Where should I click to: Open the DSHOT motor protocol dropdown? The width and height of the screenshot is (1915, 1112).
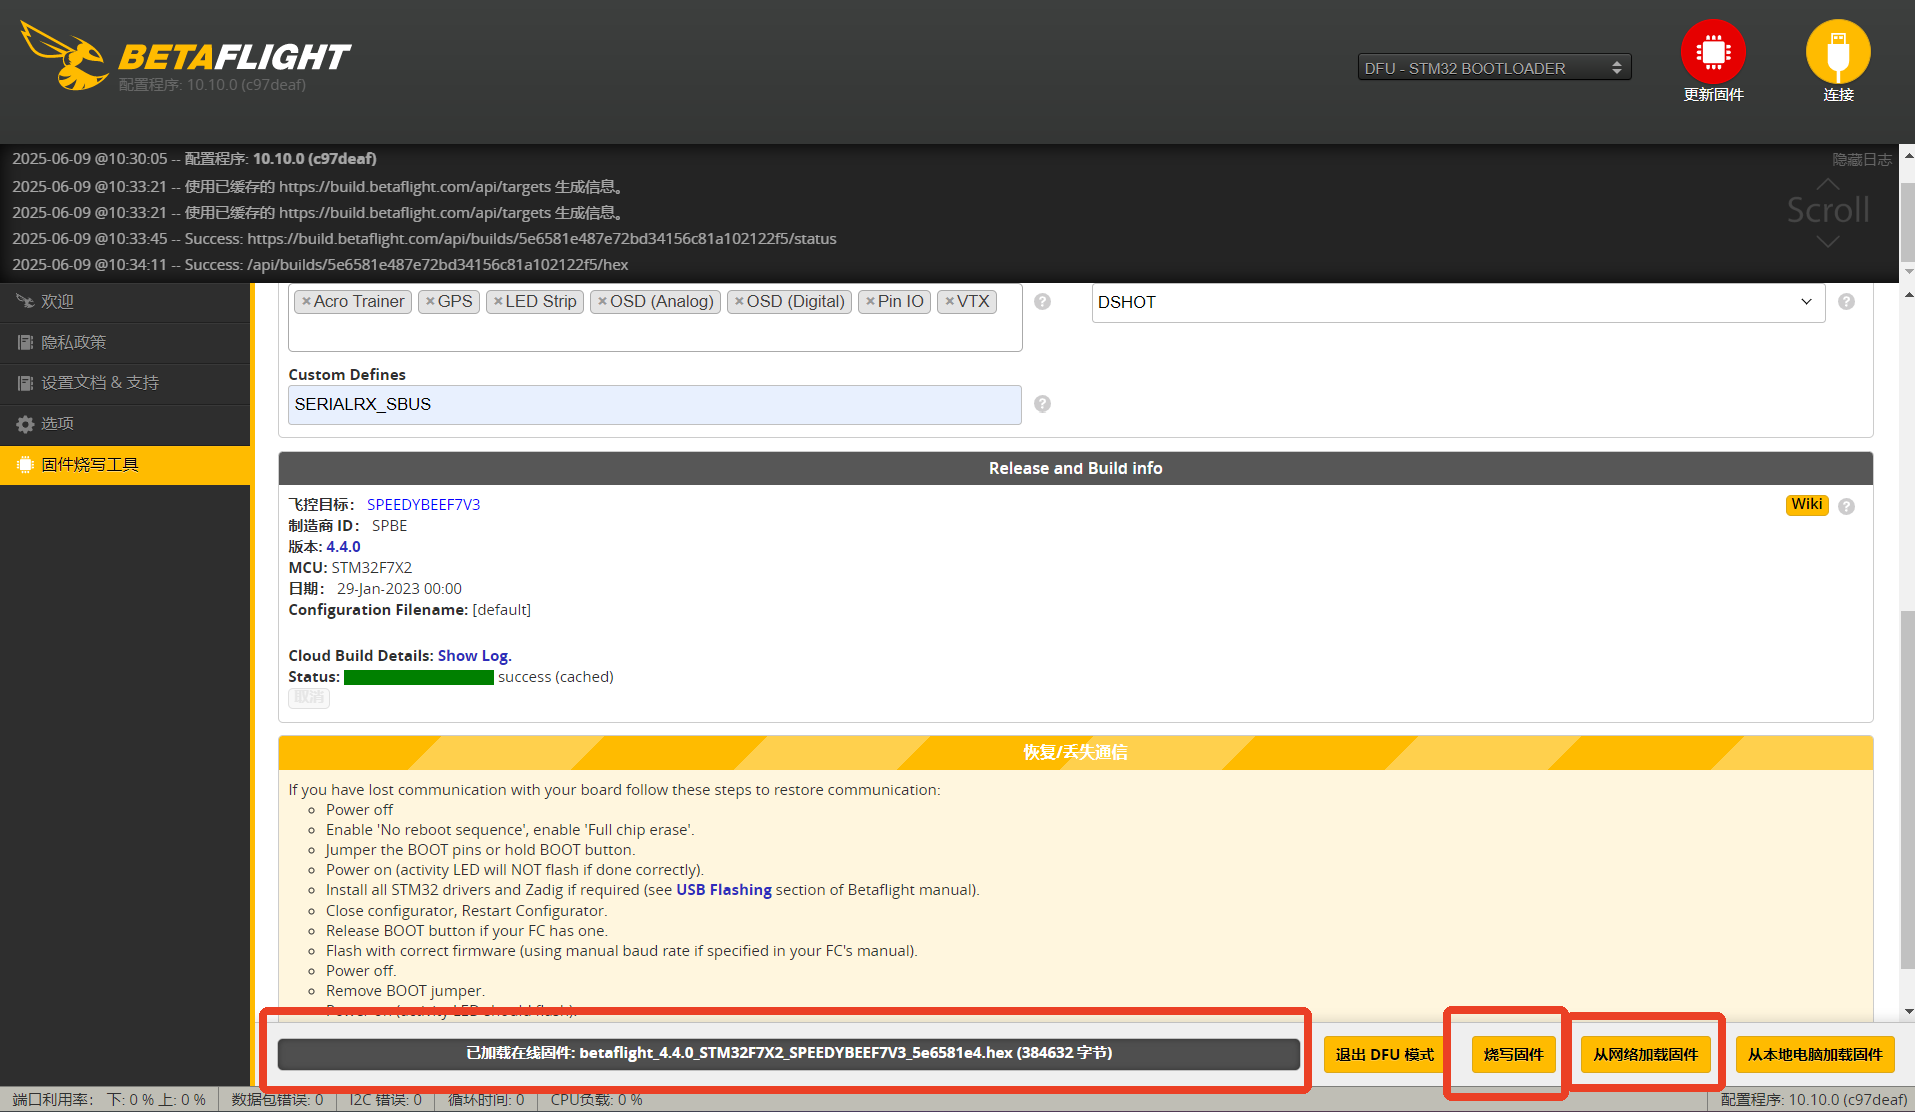pos(1458,302)
